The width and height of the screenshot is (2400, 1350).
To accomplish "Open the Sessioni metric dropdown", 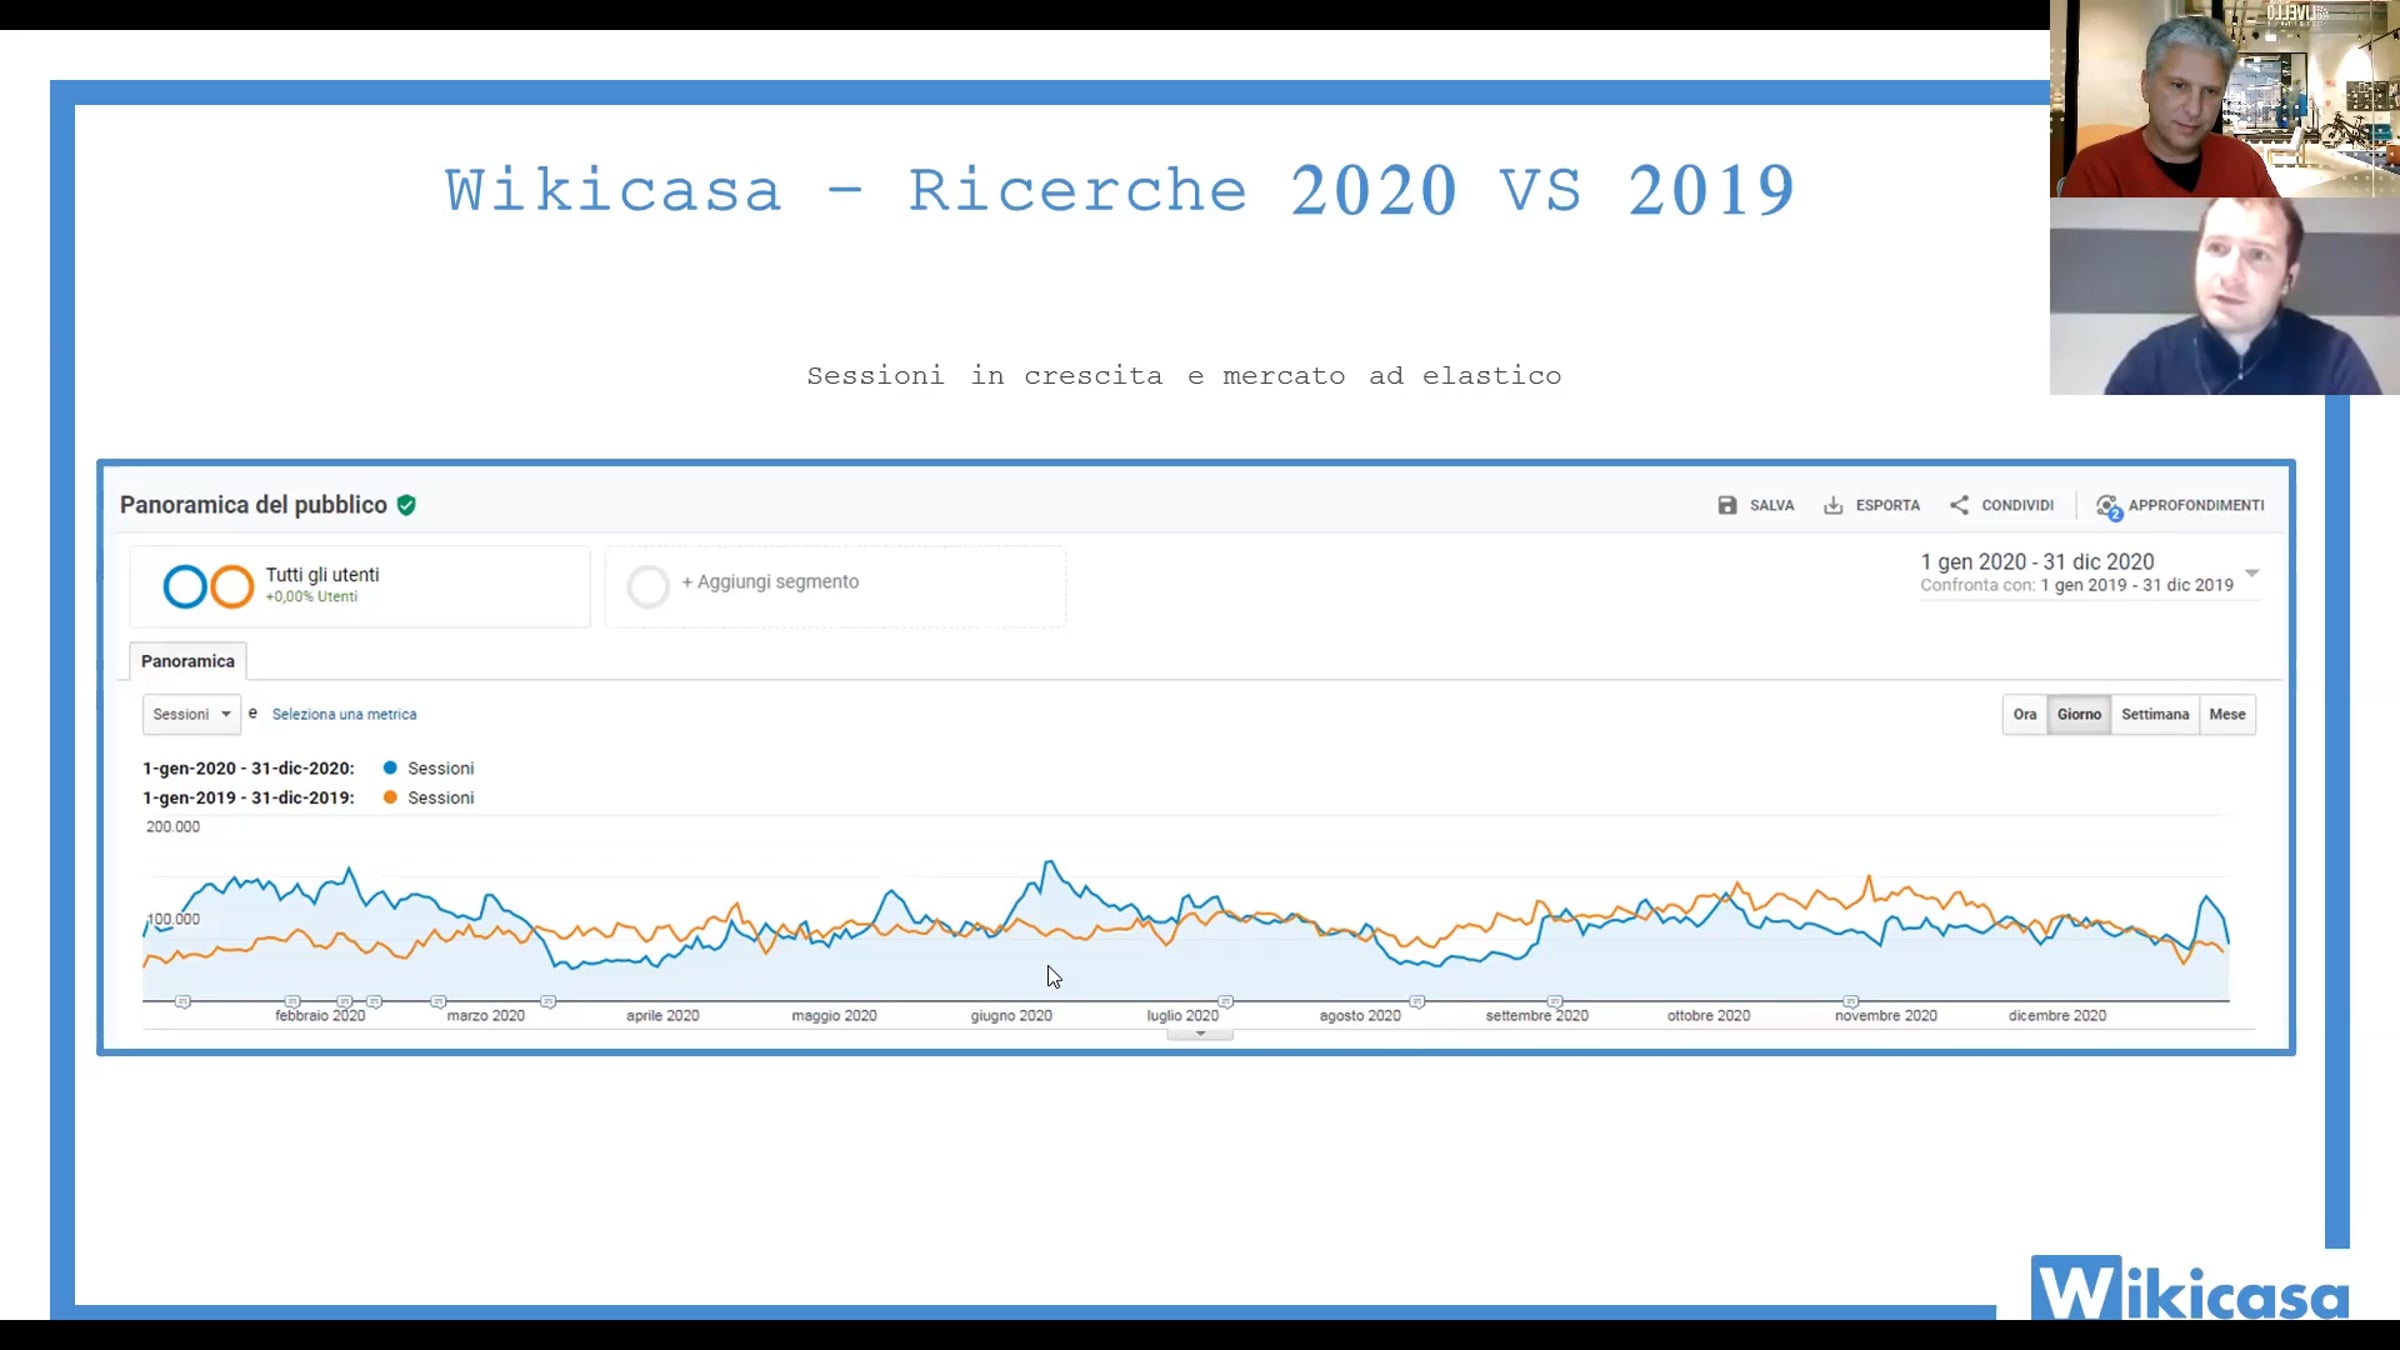I will click(191, 714).
